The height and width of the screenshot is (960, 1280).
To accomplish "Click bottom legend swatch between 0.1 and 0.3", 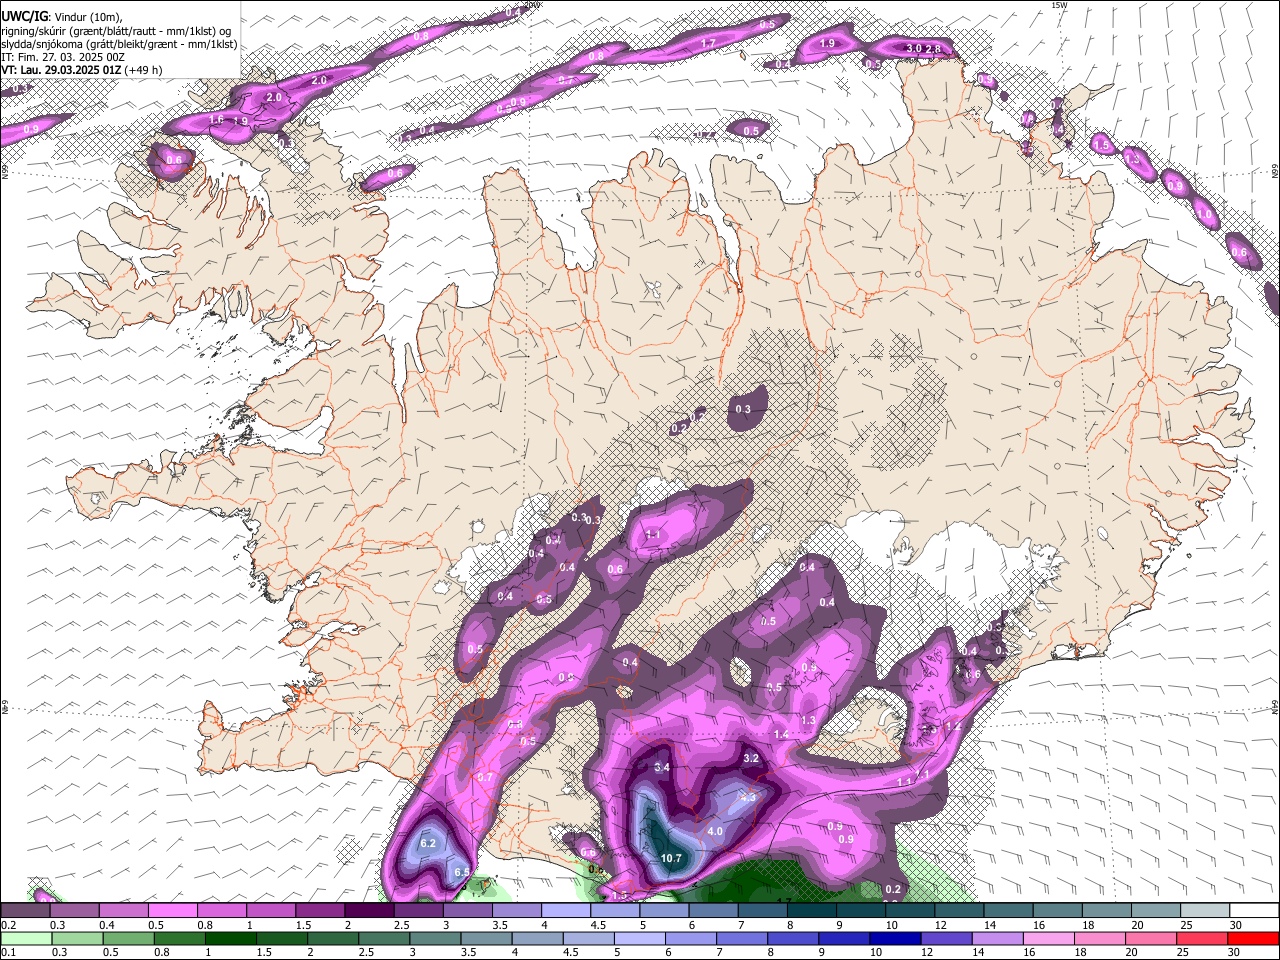I will 26,938.
